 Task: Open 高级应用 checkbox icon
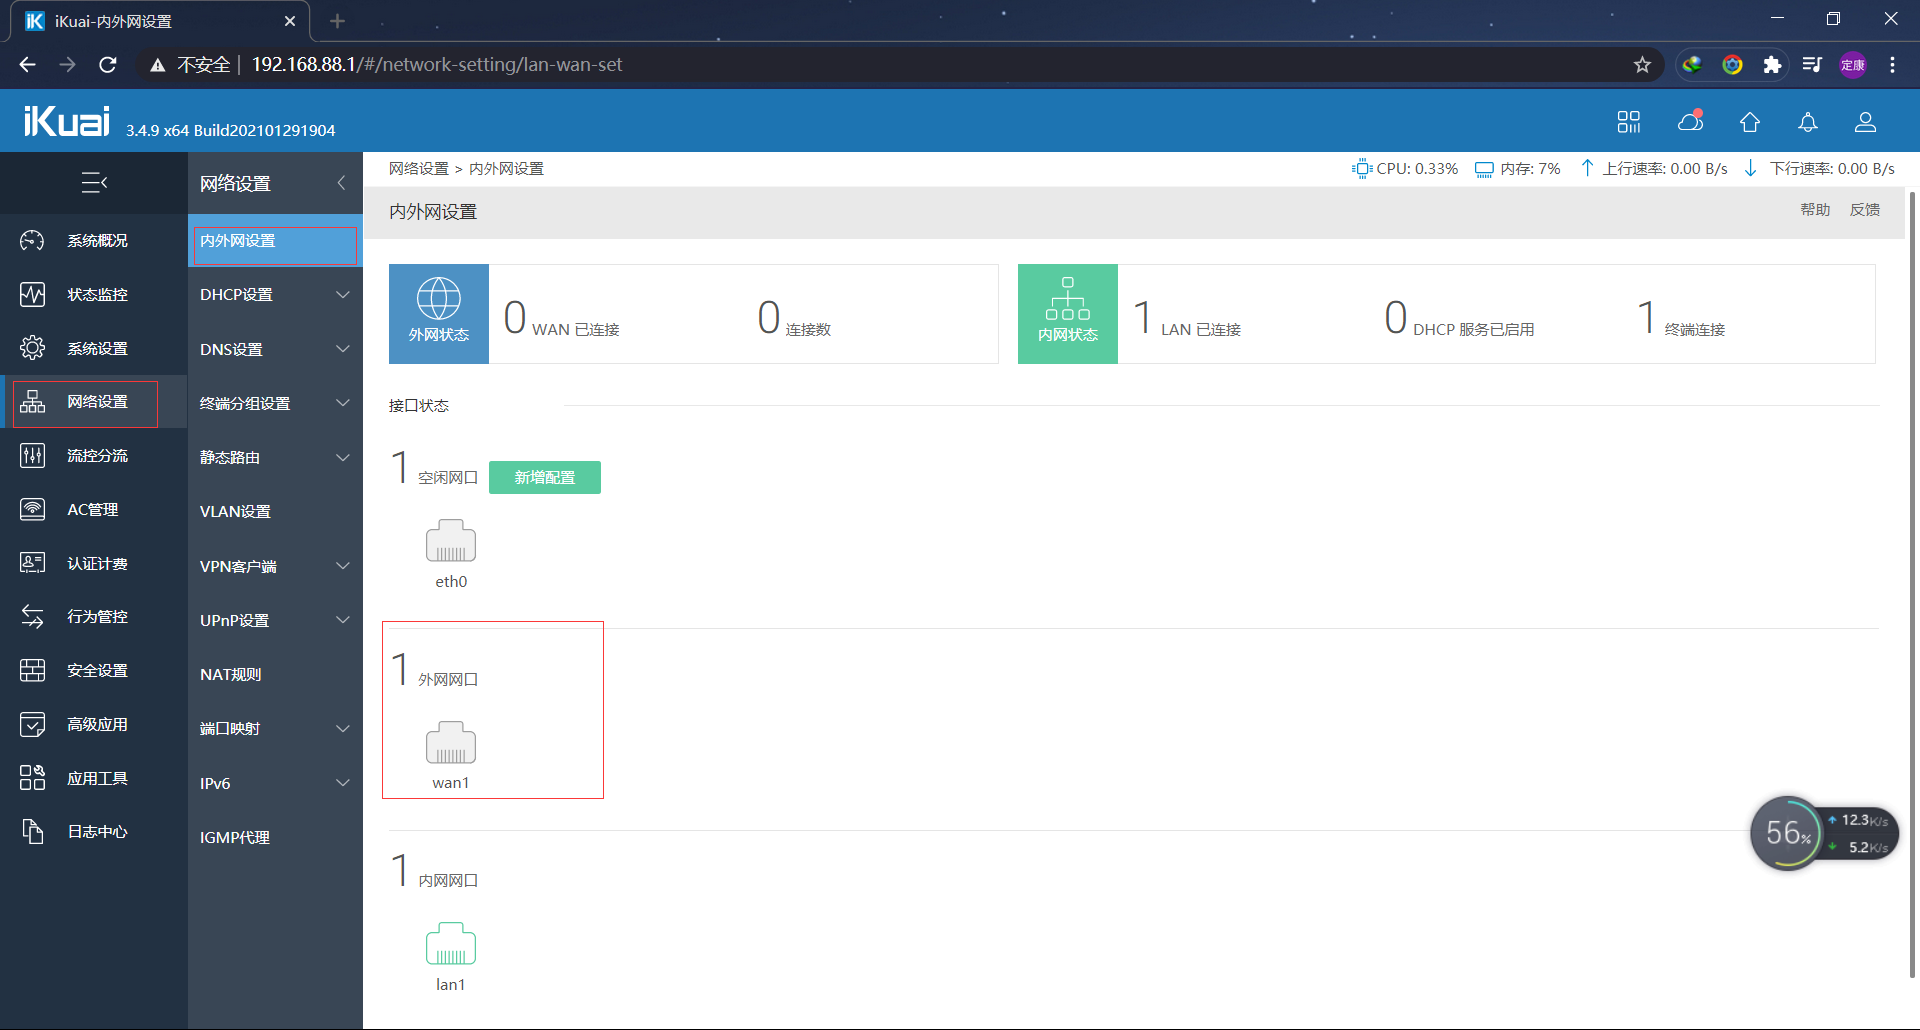pyautogui.click(x=32, y=724)
